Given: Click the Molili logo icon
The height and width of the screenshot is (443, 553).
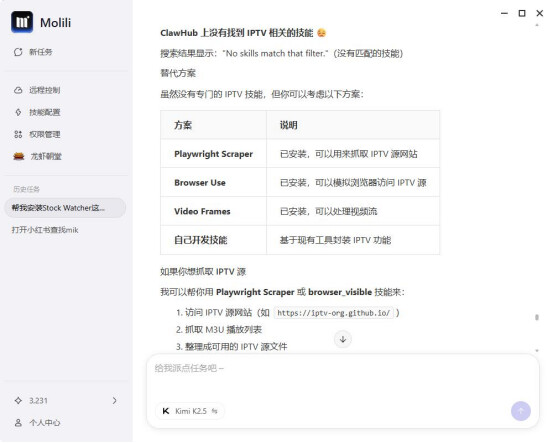Looking at the screenshot, I should click(22, 22).
